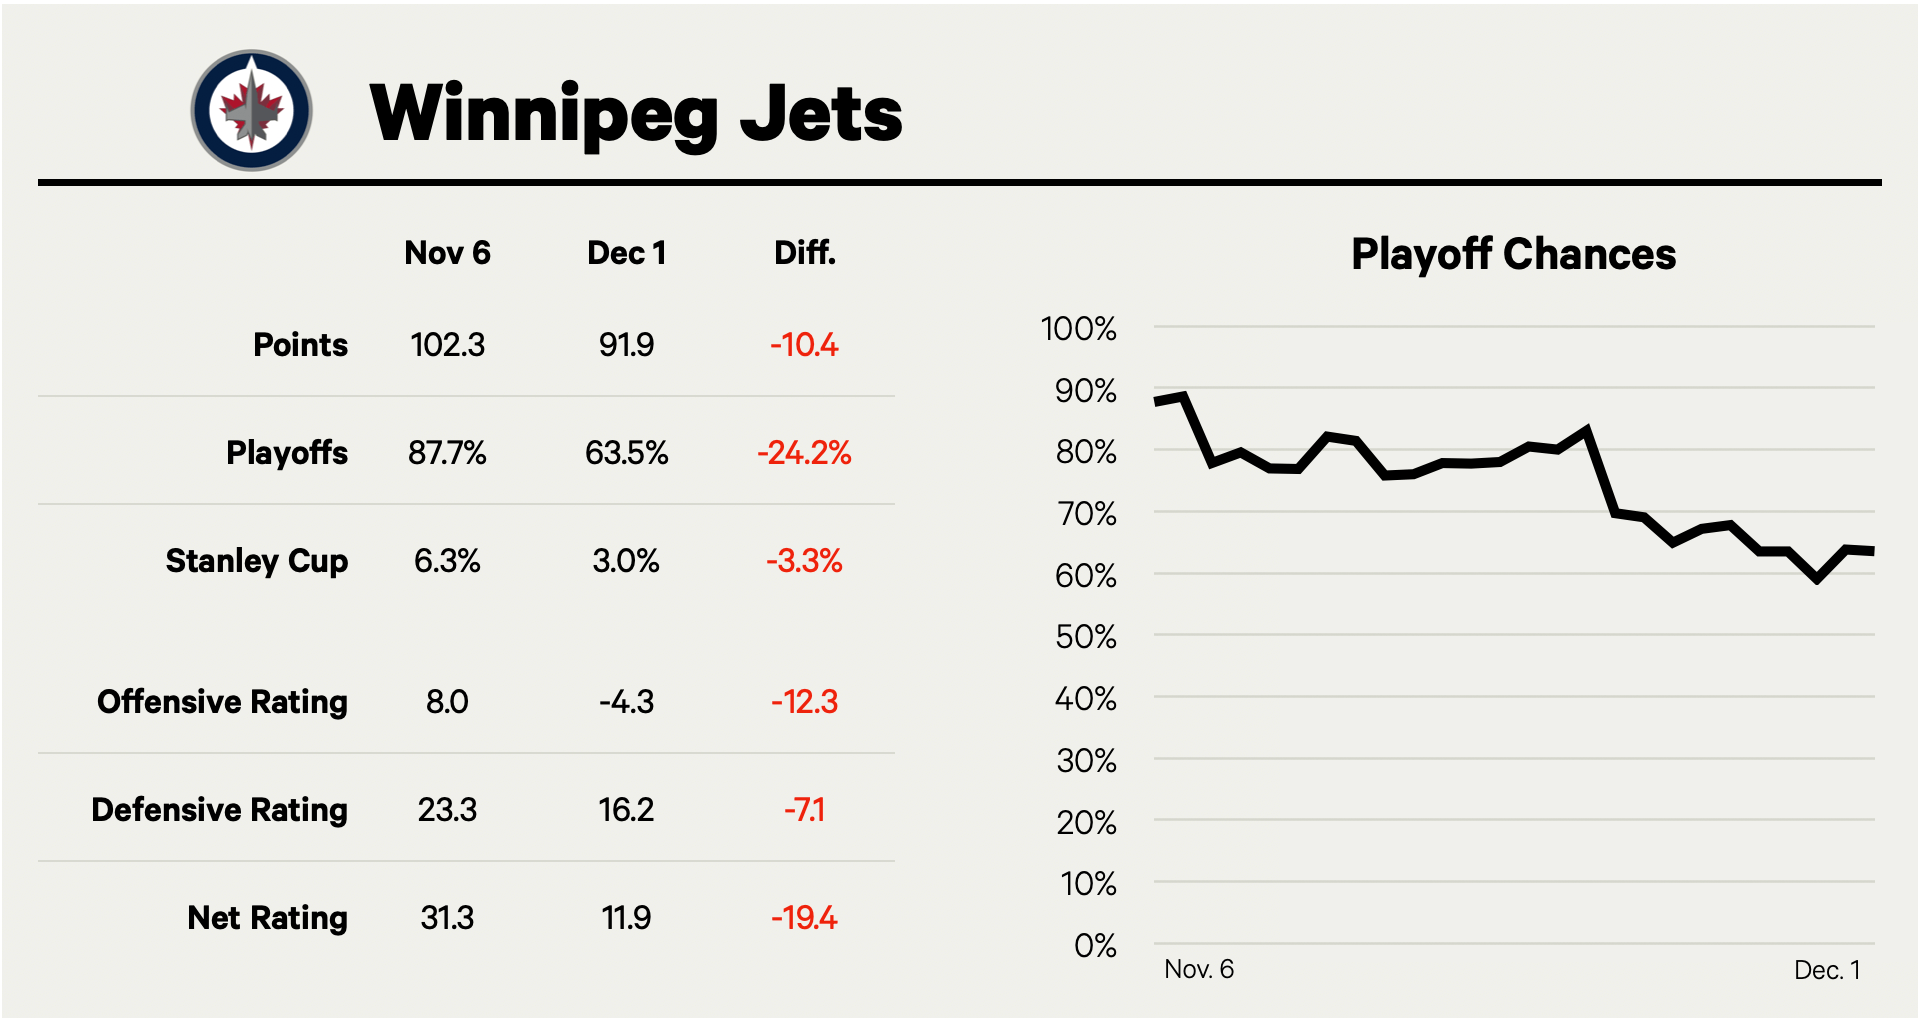Click the Nov. 6 x-axis label
The height and width of the screenshot is (1020, 1918).
1199,969
